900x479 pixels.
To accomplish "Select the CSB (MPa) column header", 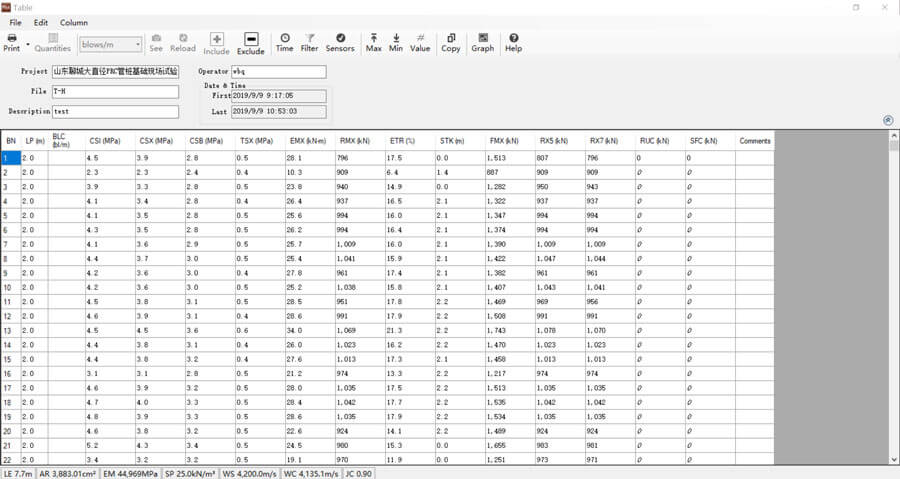I will tap(210, 141).
